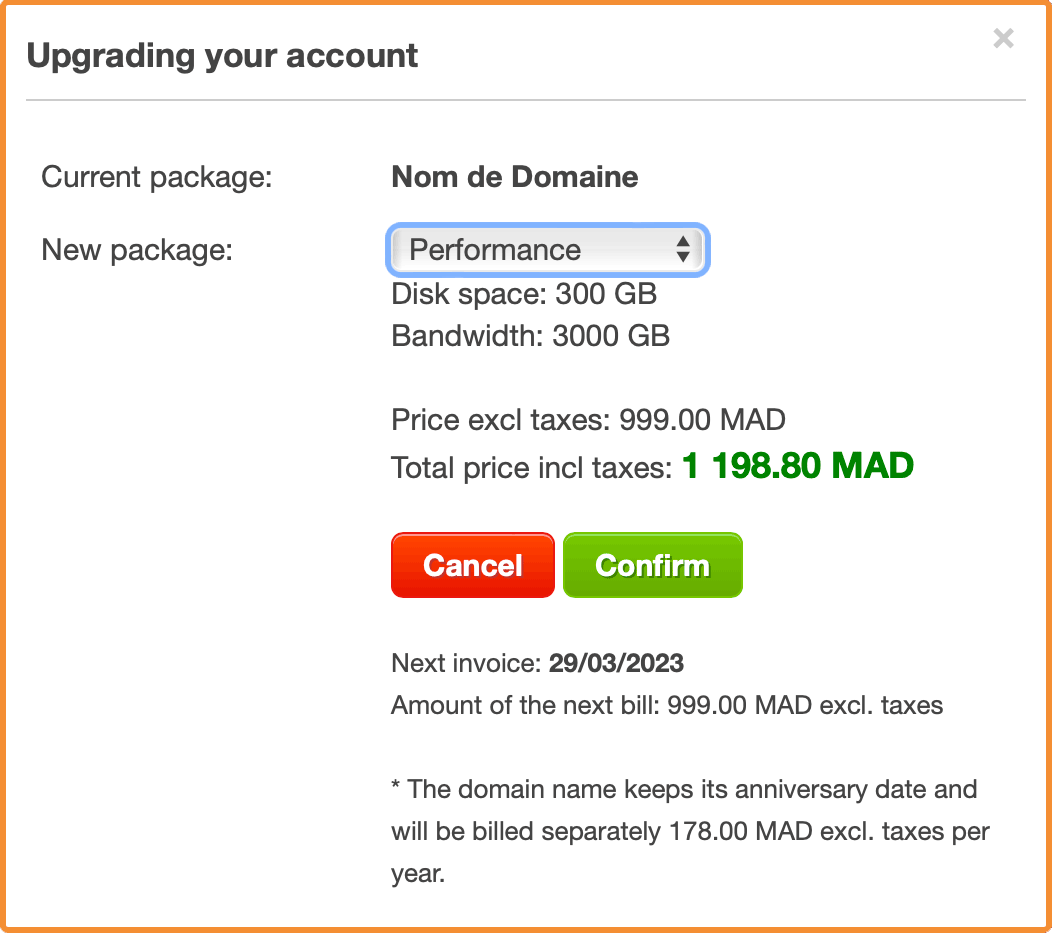
Task: Click the 'Disk space: 300 GB' line
Action: [x=524, y=294]
